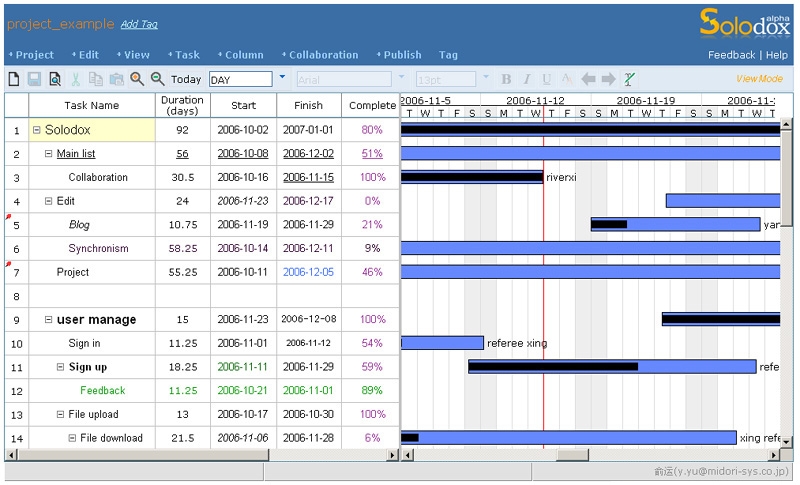The image size is (800, 485).
Task: Open the Column menu
Action: (240, 55)
